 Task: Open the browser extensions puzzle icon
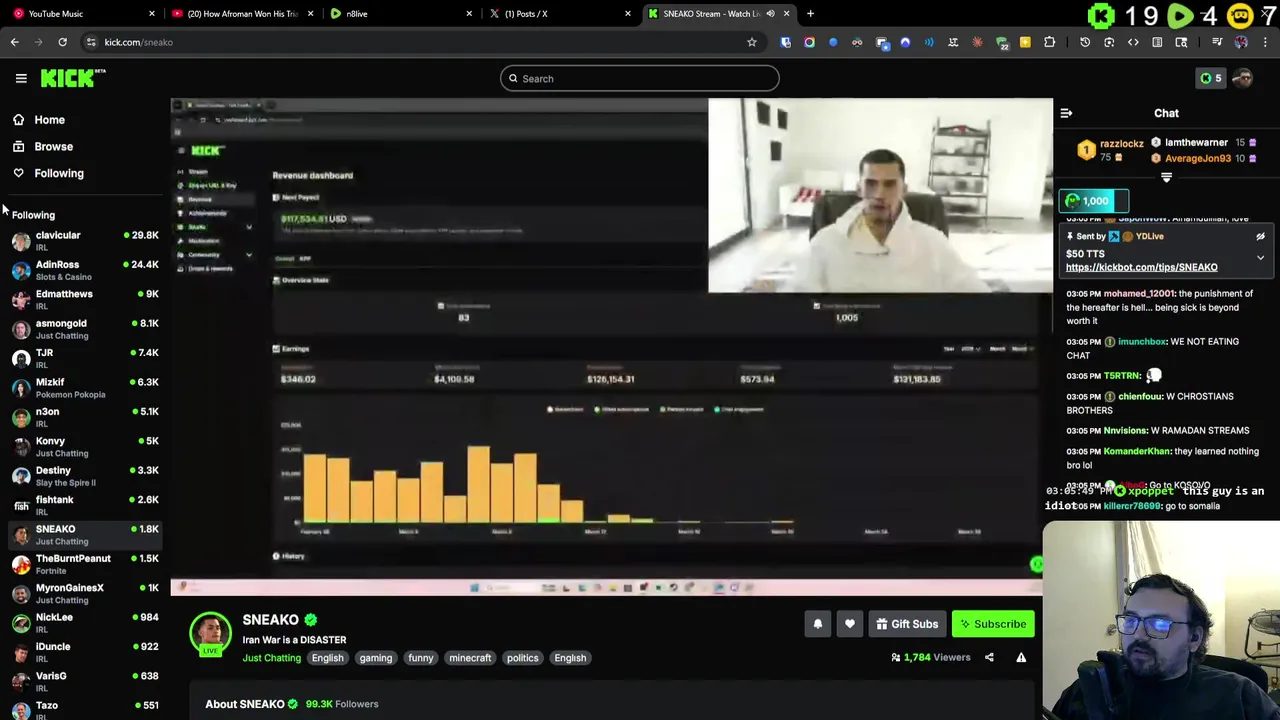pos(1049,42)
